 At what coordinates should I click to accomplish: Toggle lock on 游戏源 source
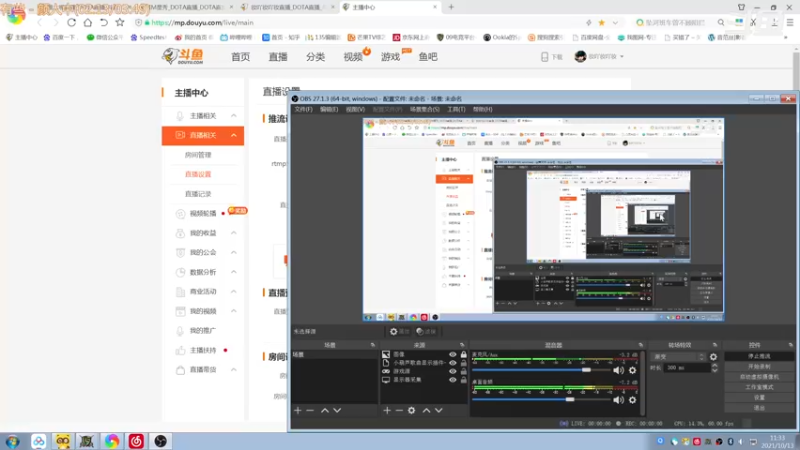463,371
